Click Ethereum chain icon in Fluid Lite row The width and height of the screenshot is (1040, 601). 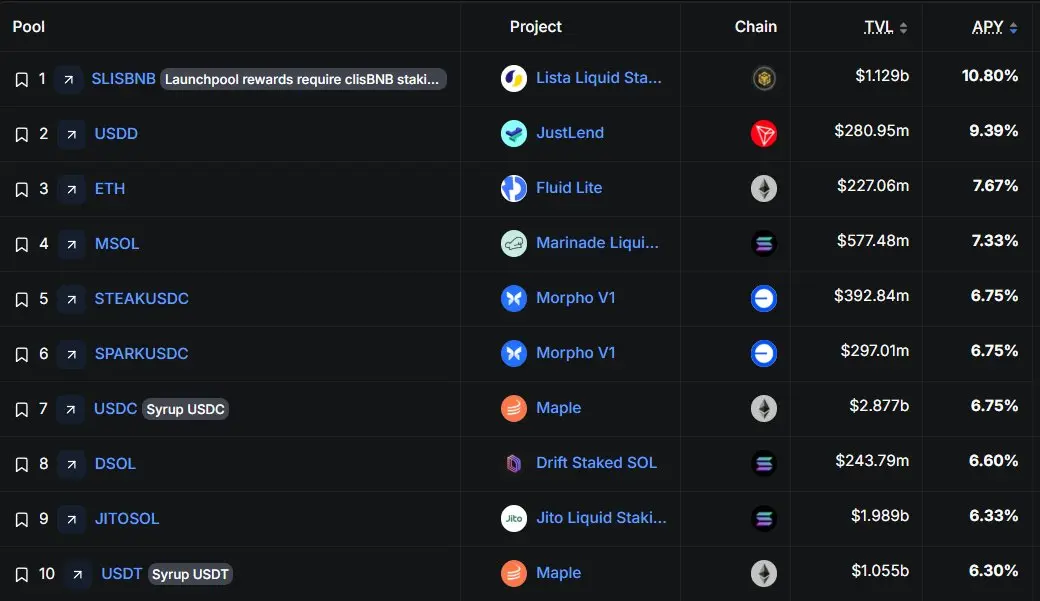764,189
